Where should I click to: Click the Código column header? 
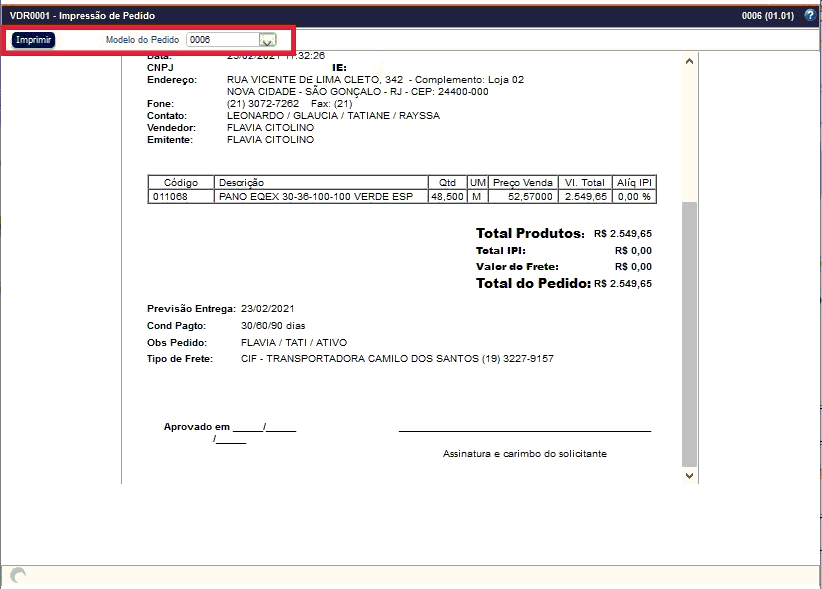point(181,183)
